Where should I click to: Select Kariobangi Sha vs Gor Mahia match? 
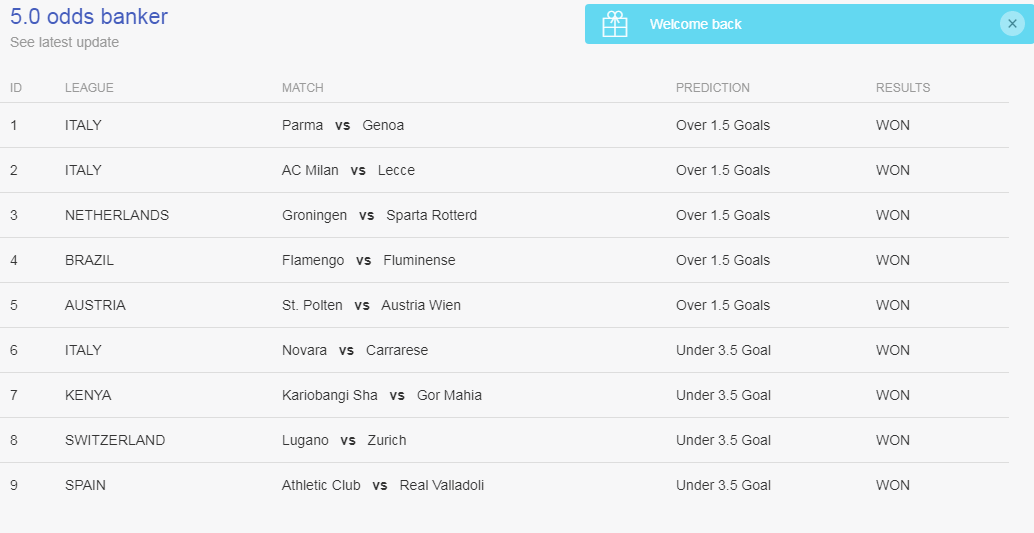tap(382, 395)
